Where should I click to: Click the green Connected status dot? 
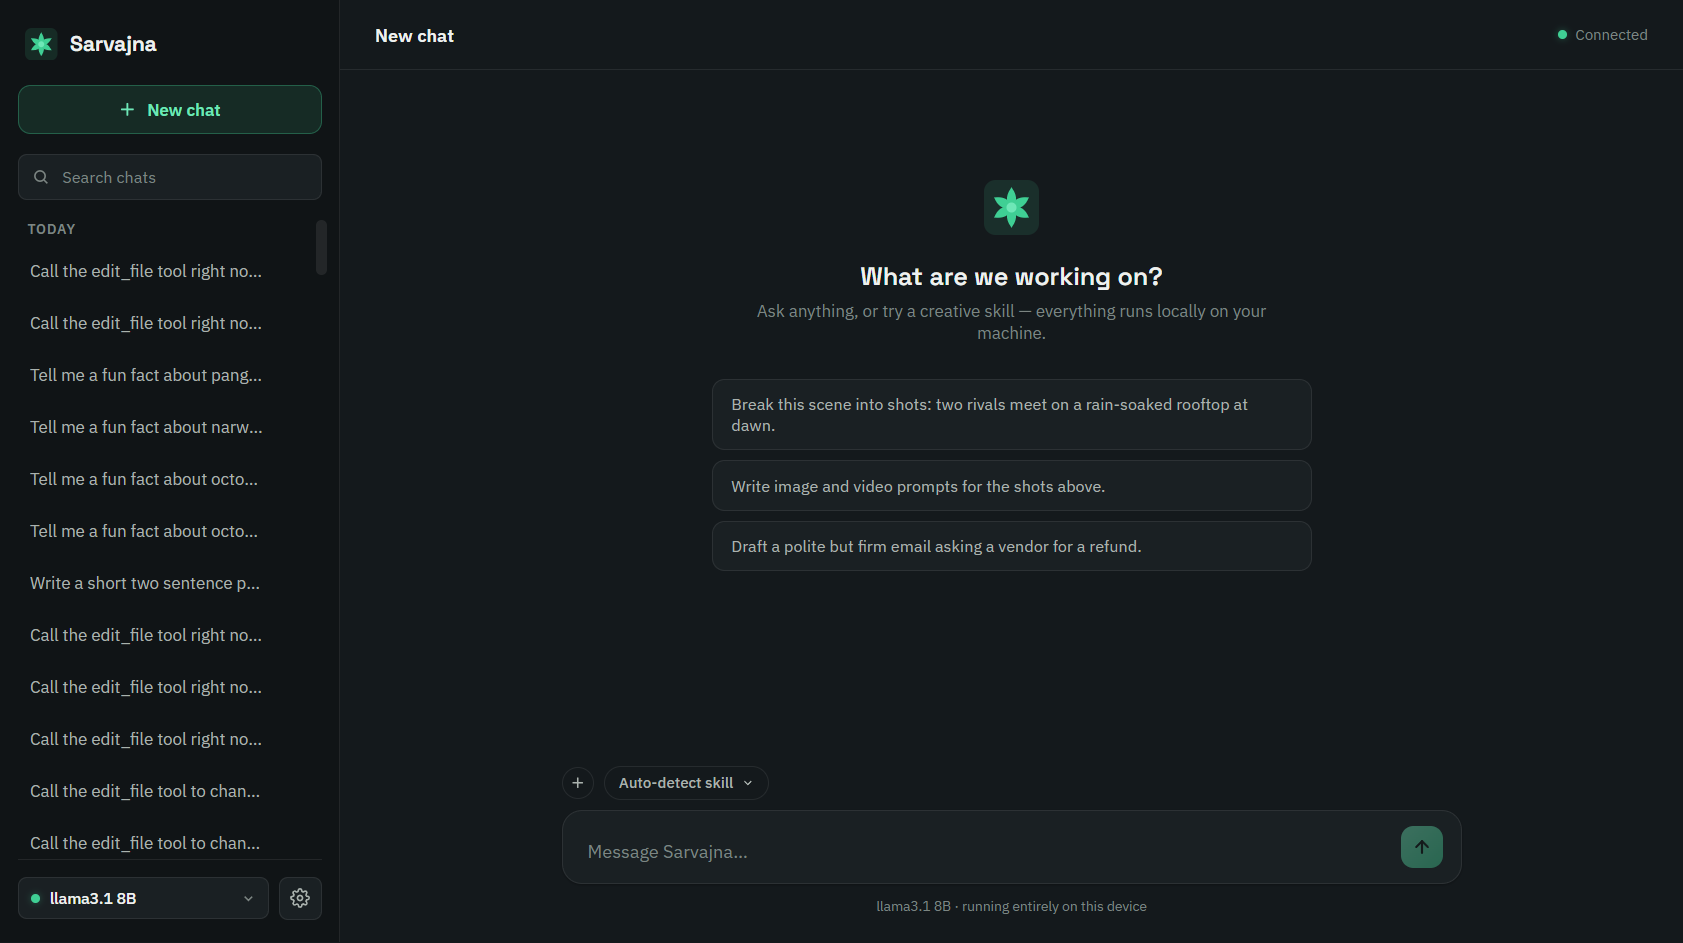[x=1562, y=35]
